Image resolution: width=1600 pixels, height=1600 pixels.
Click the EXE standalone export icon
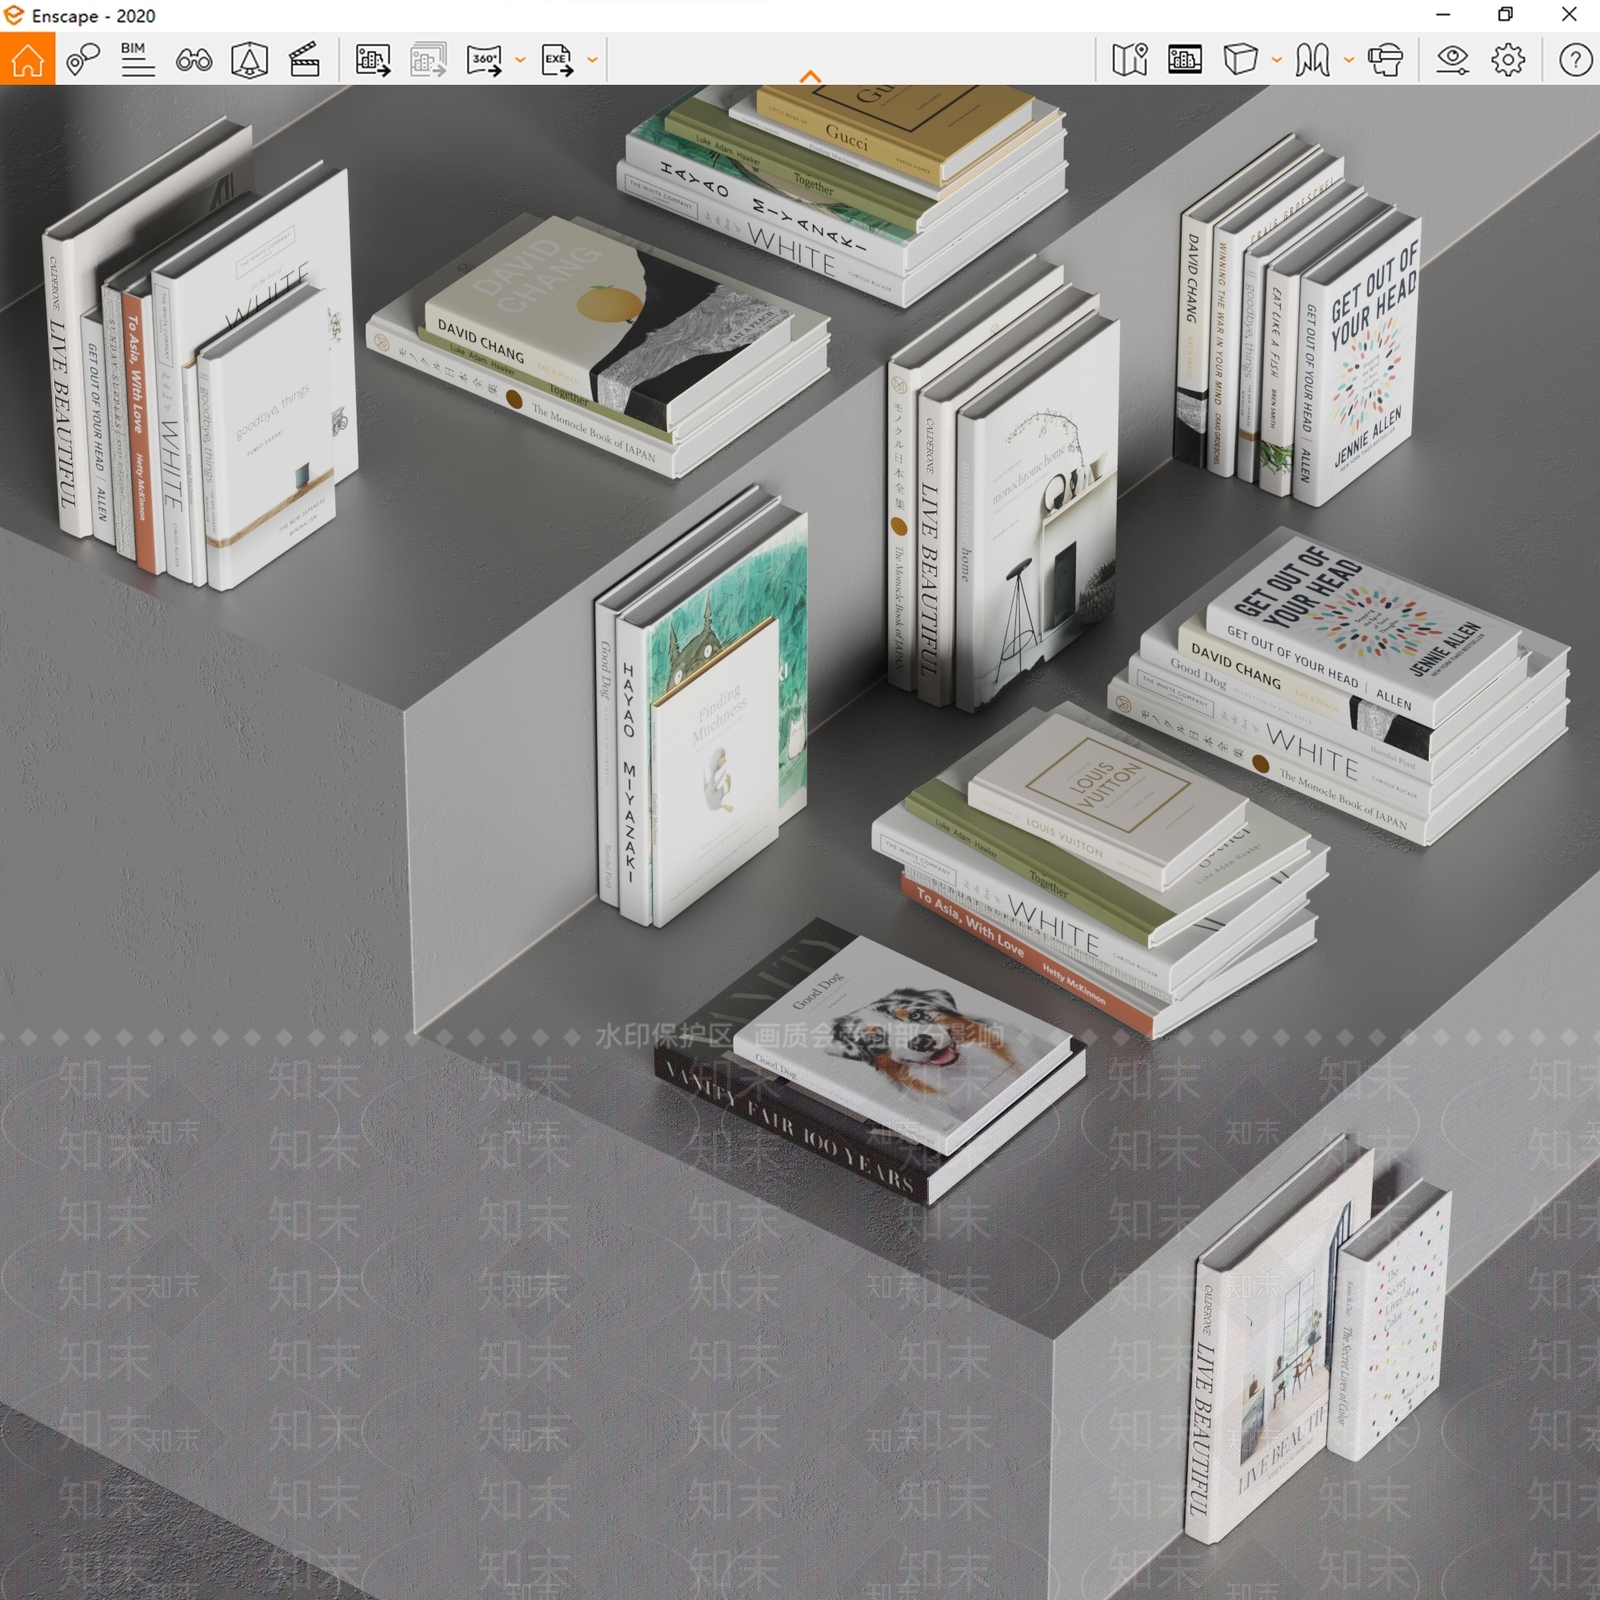(x=558, y=60)
